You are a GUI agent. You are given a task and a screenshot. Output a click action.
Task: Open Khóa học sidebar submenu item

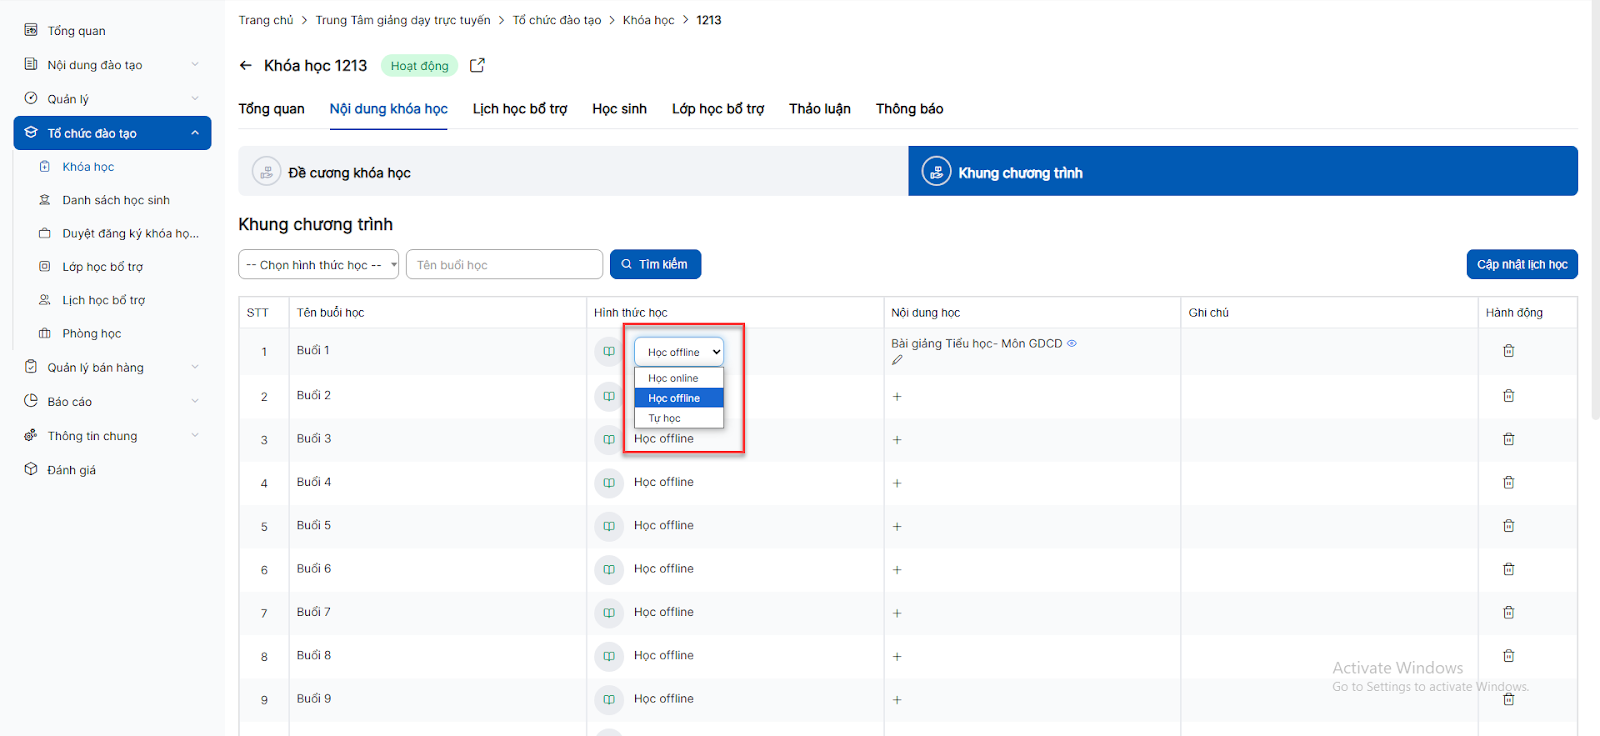pyautogui.click(x=88, y=167)
